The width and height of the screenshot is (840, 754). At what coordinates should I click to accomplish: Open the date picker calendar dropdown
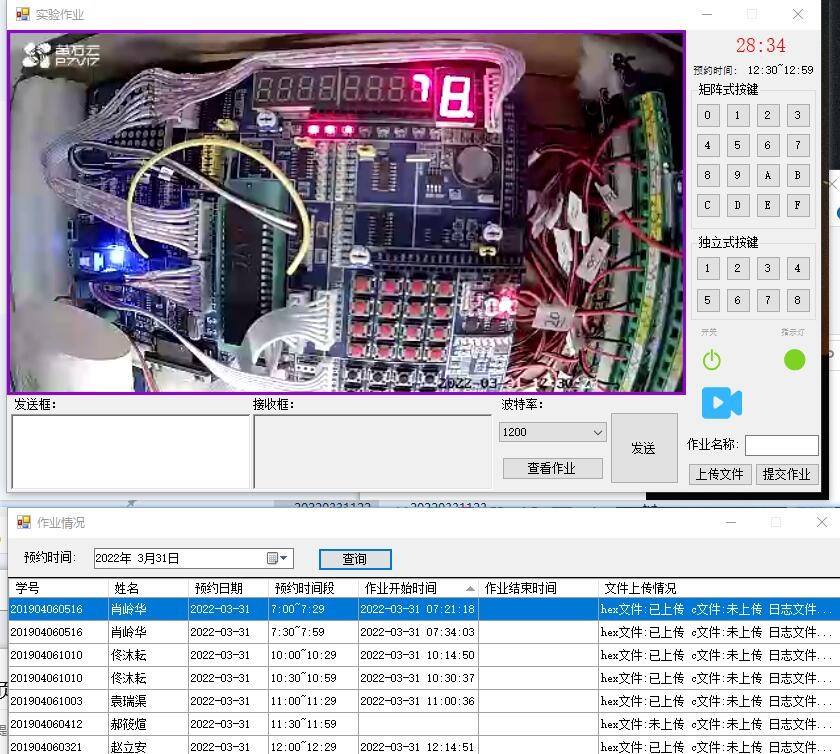coord(278,558)
